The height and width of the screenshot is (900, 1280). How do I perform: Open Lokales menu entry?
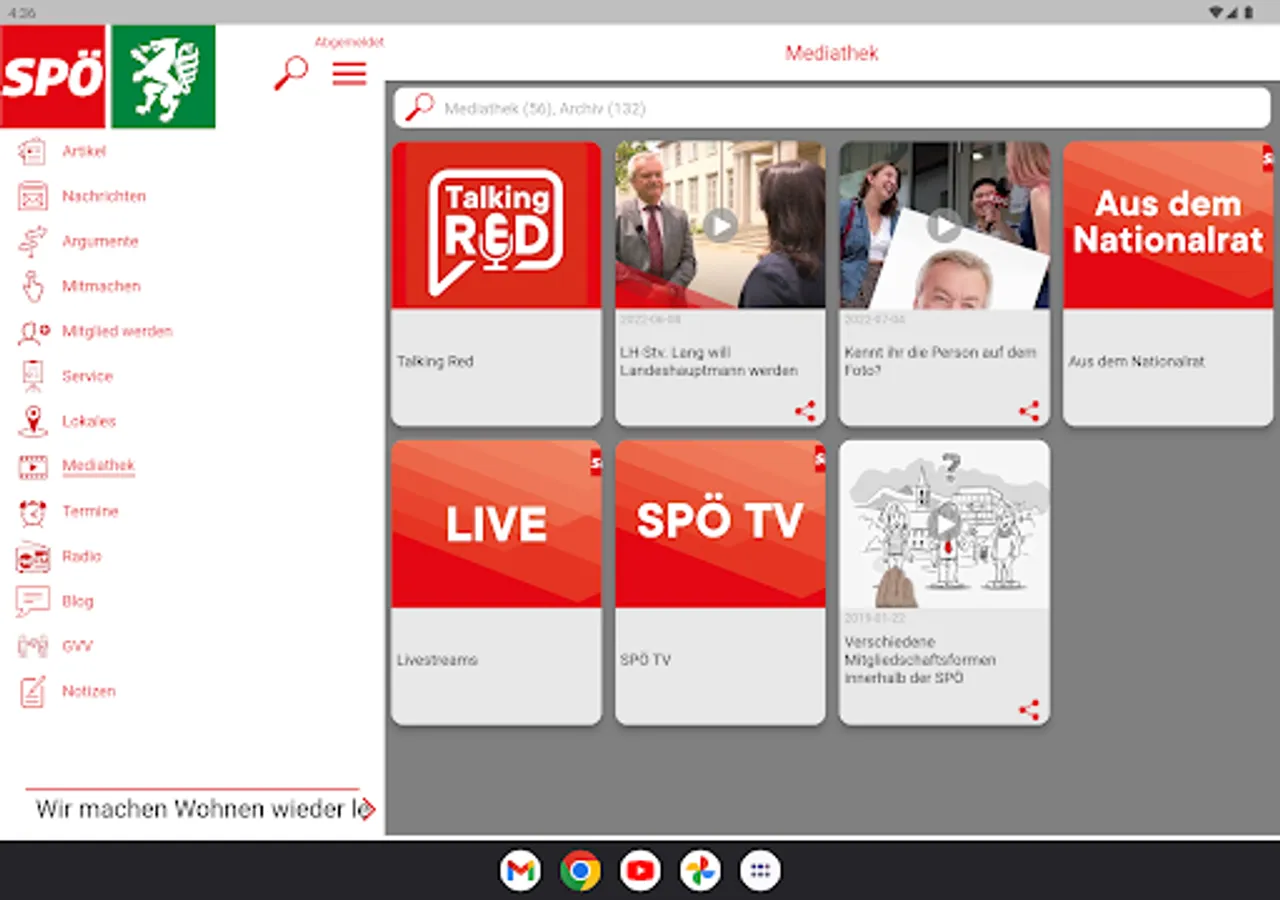point(89,421)
